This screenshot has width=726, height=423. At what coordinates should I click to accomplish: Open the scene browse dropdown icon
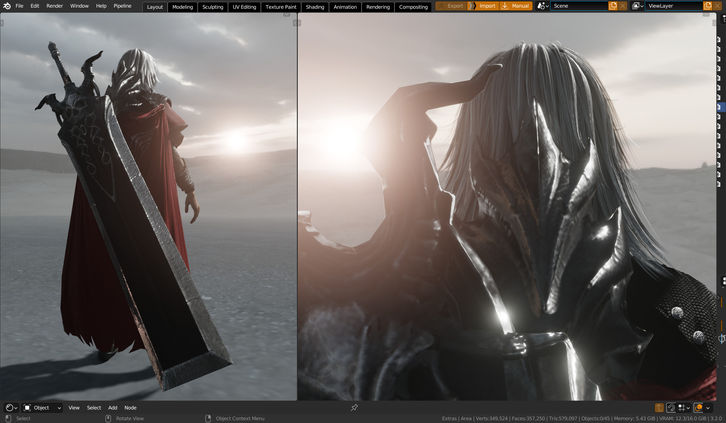click(543, 6)
